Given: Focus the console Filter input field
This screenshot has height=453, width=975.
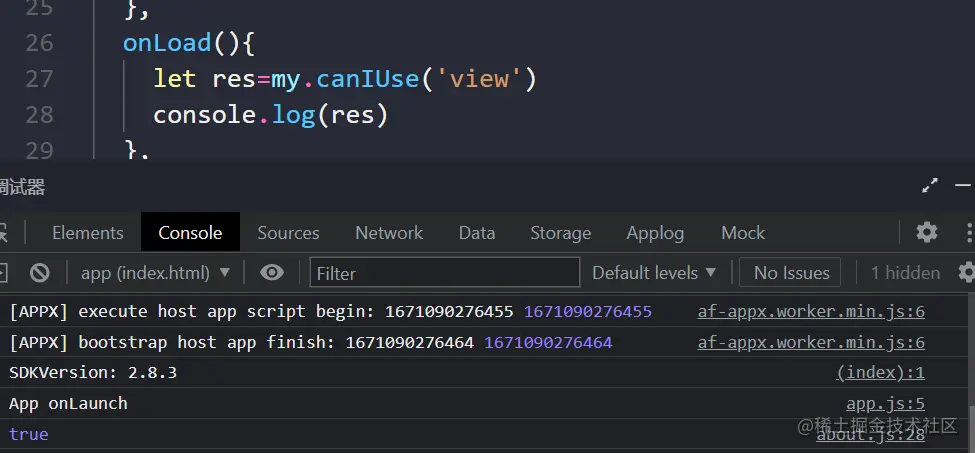Looking at the screenshot, I should click(445, 272).
